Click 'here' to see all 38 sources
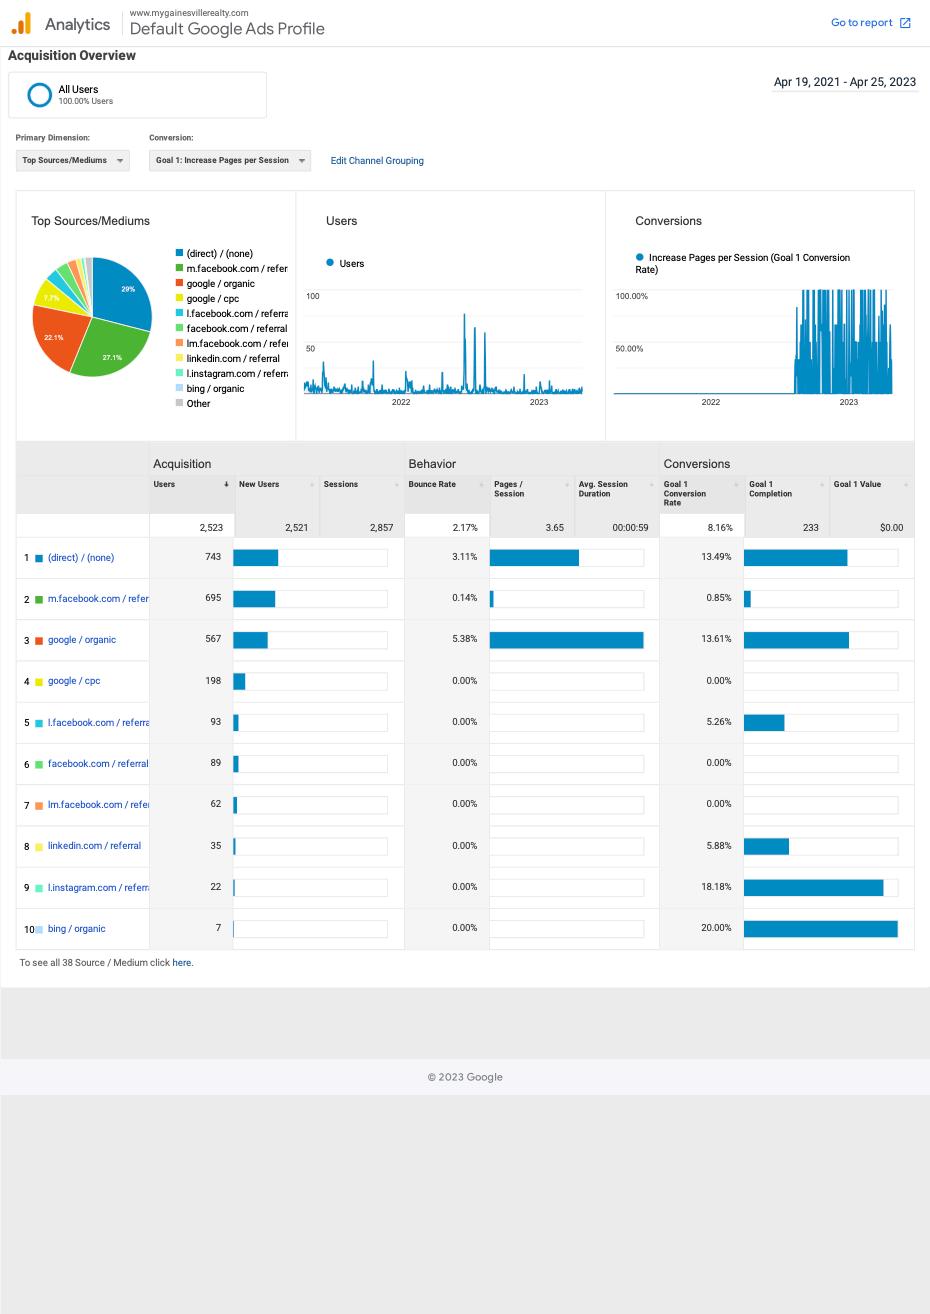The image size is (930, 1314). [181, 963]
